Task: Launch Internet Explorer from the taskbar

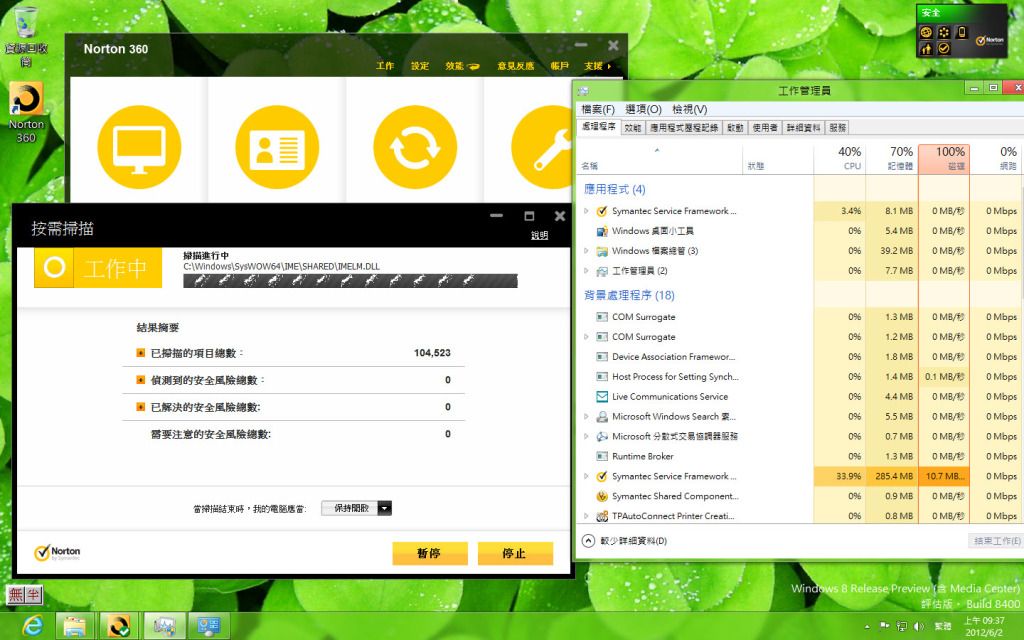Action: coord(31,626)
